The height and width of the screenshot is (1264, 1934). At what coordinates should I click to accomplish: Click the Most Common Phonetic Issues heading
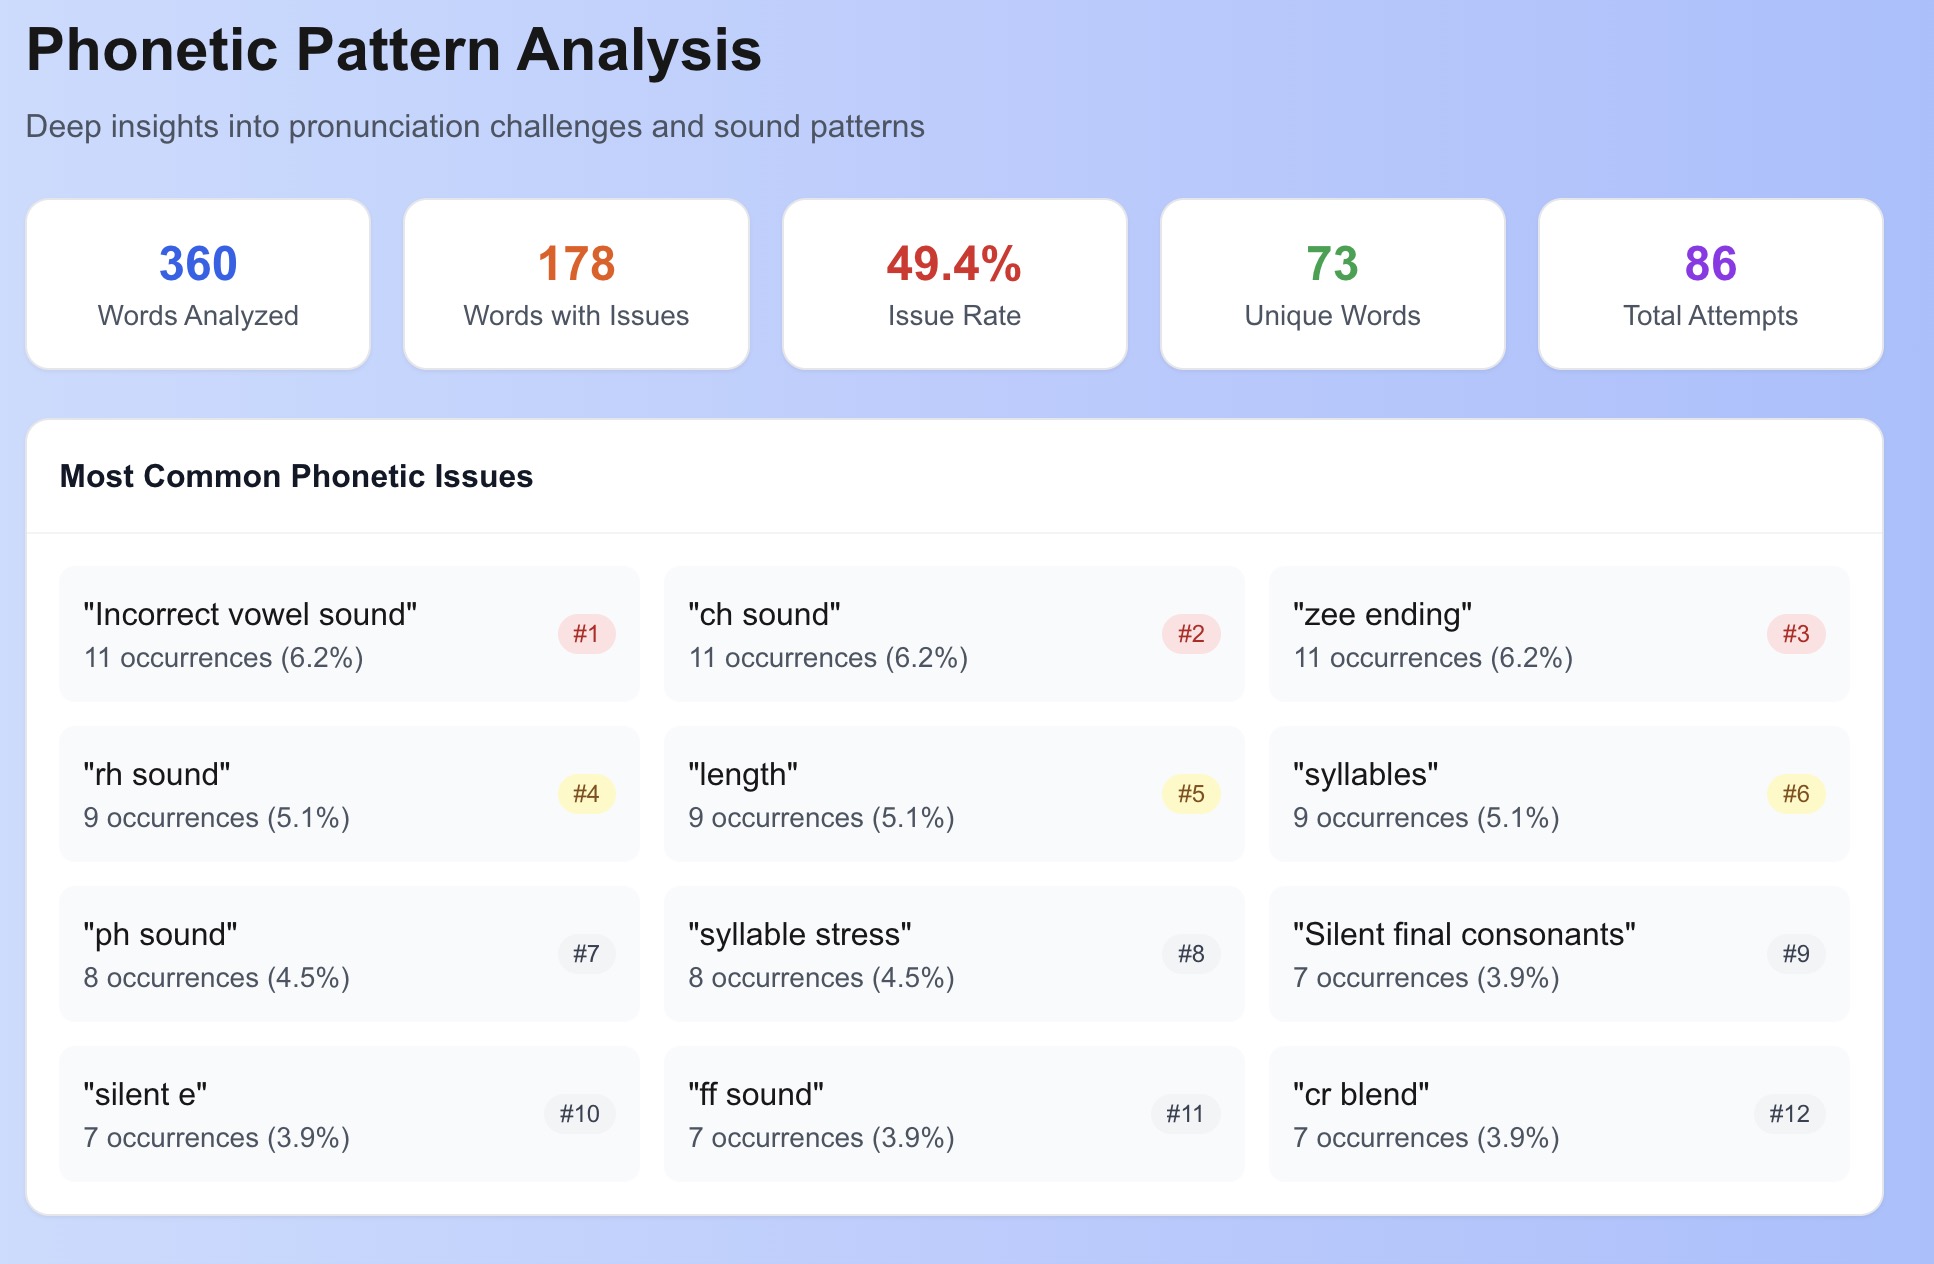pyautogui.click(x=296, y=476)
